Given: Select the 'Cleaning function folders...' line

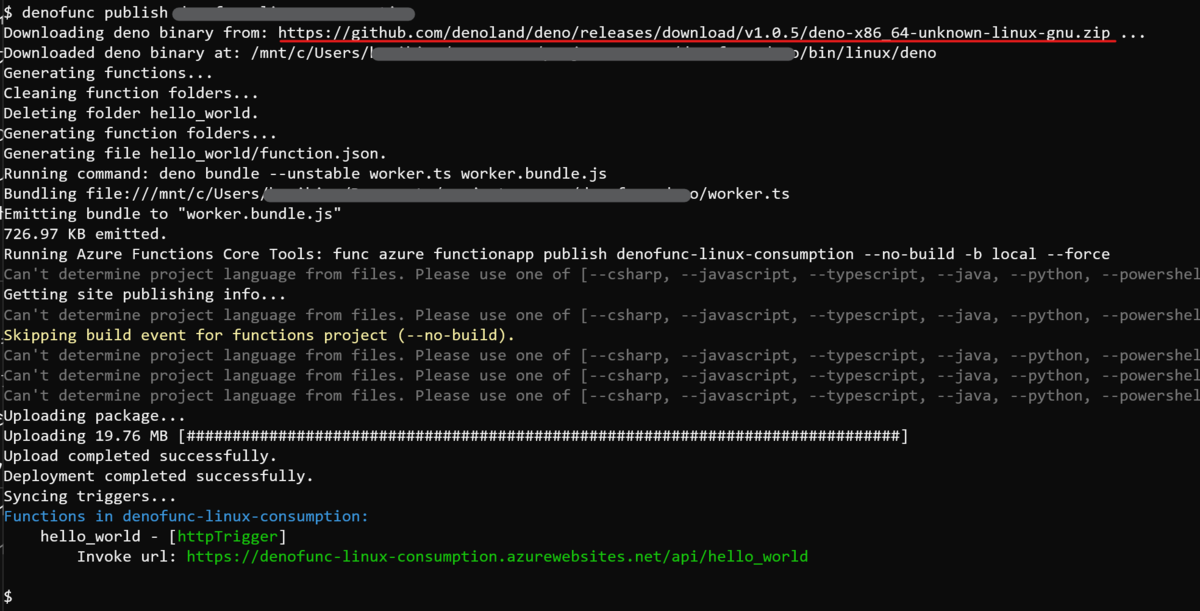Looking at the screenshot, I should click(131, 93).
